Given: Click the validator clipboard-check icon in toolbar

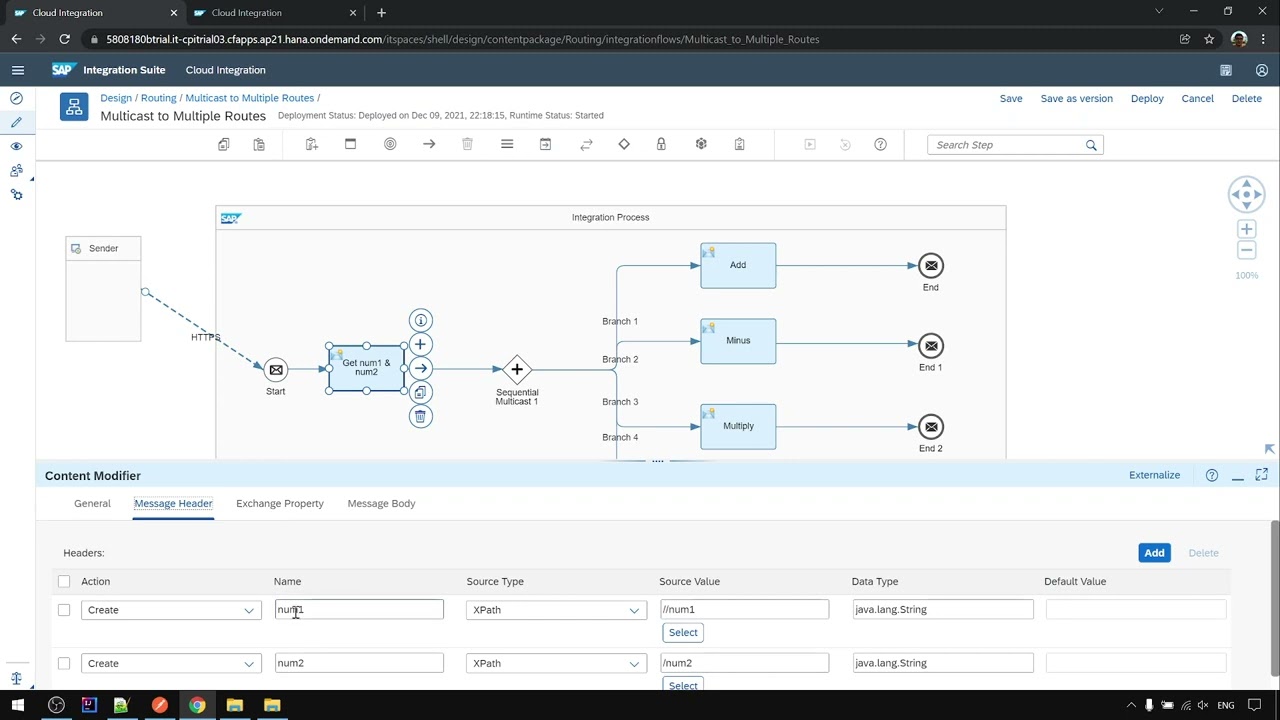Looking at the screenshot, I should click(x=739, y=145).
